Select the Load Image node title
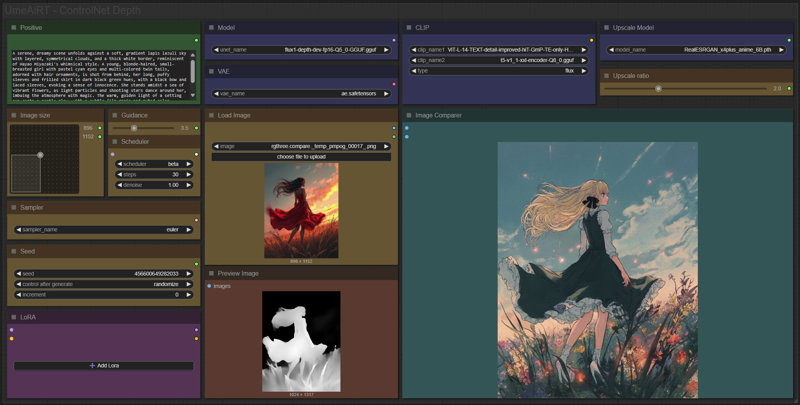800x405 pixels. [x=234, y=115]
